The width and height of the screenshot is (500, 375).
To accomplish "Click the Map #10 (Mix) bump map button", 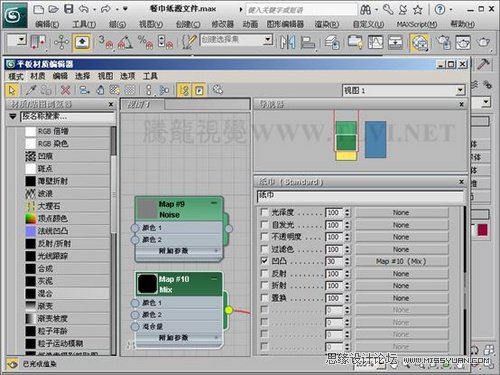I will (x=401, y=261).
